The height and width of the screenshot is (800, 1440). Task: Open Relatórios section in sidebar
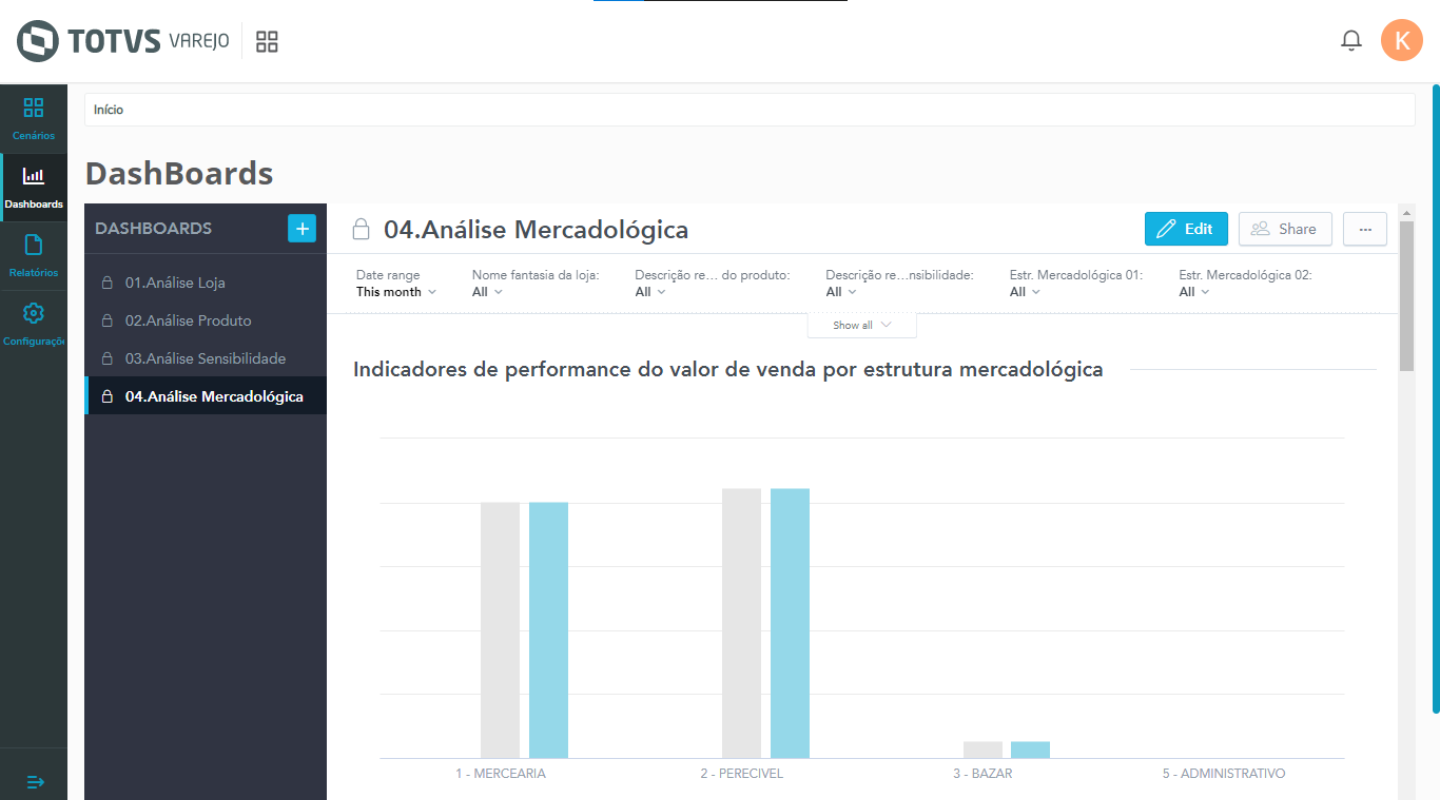pyautogui.click(x=34, y=256)
